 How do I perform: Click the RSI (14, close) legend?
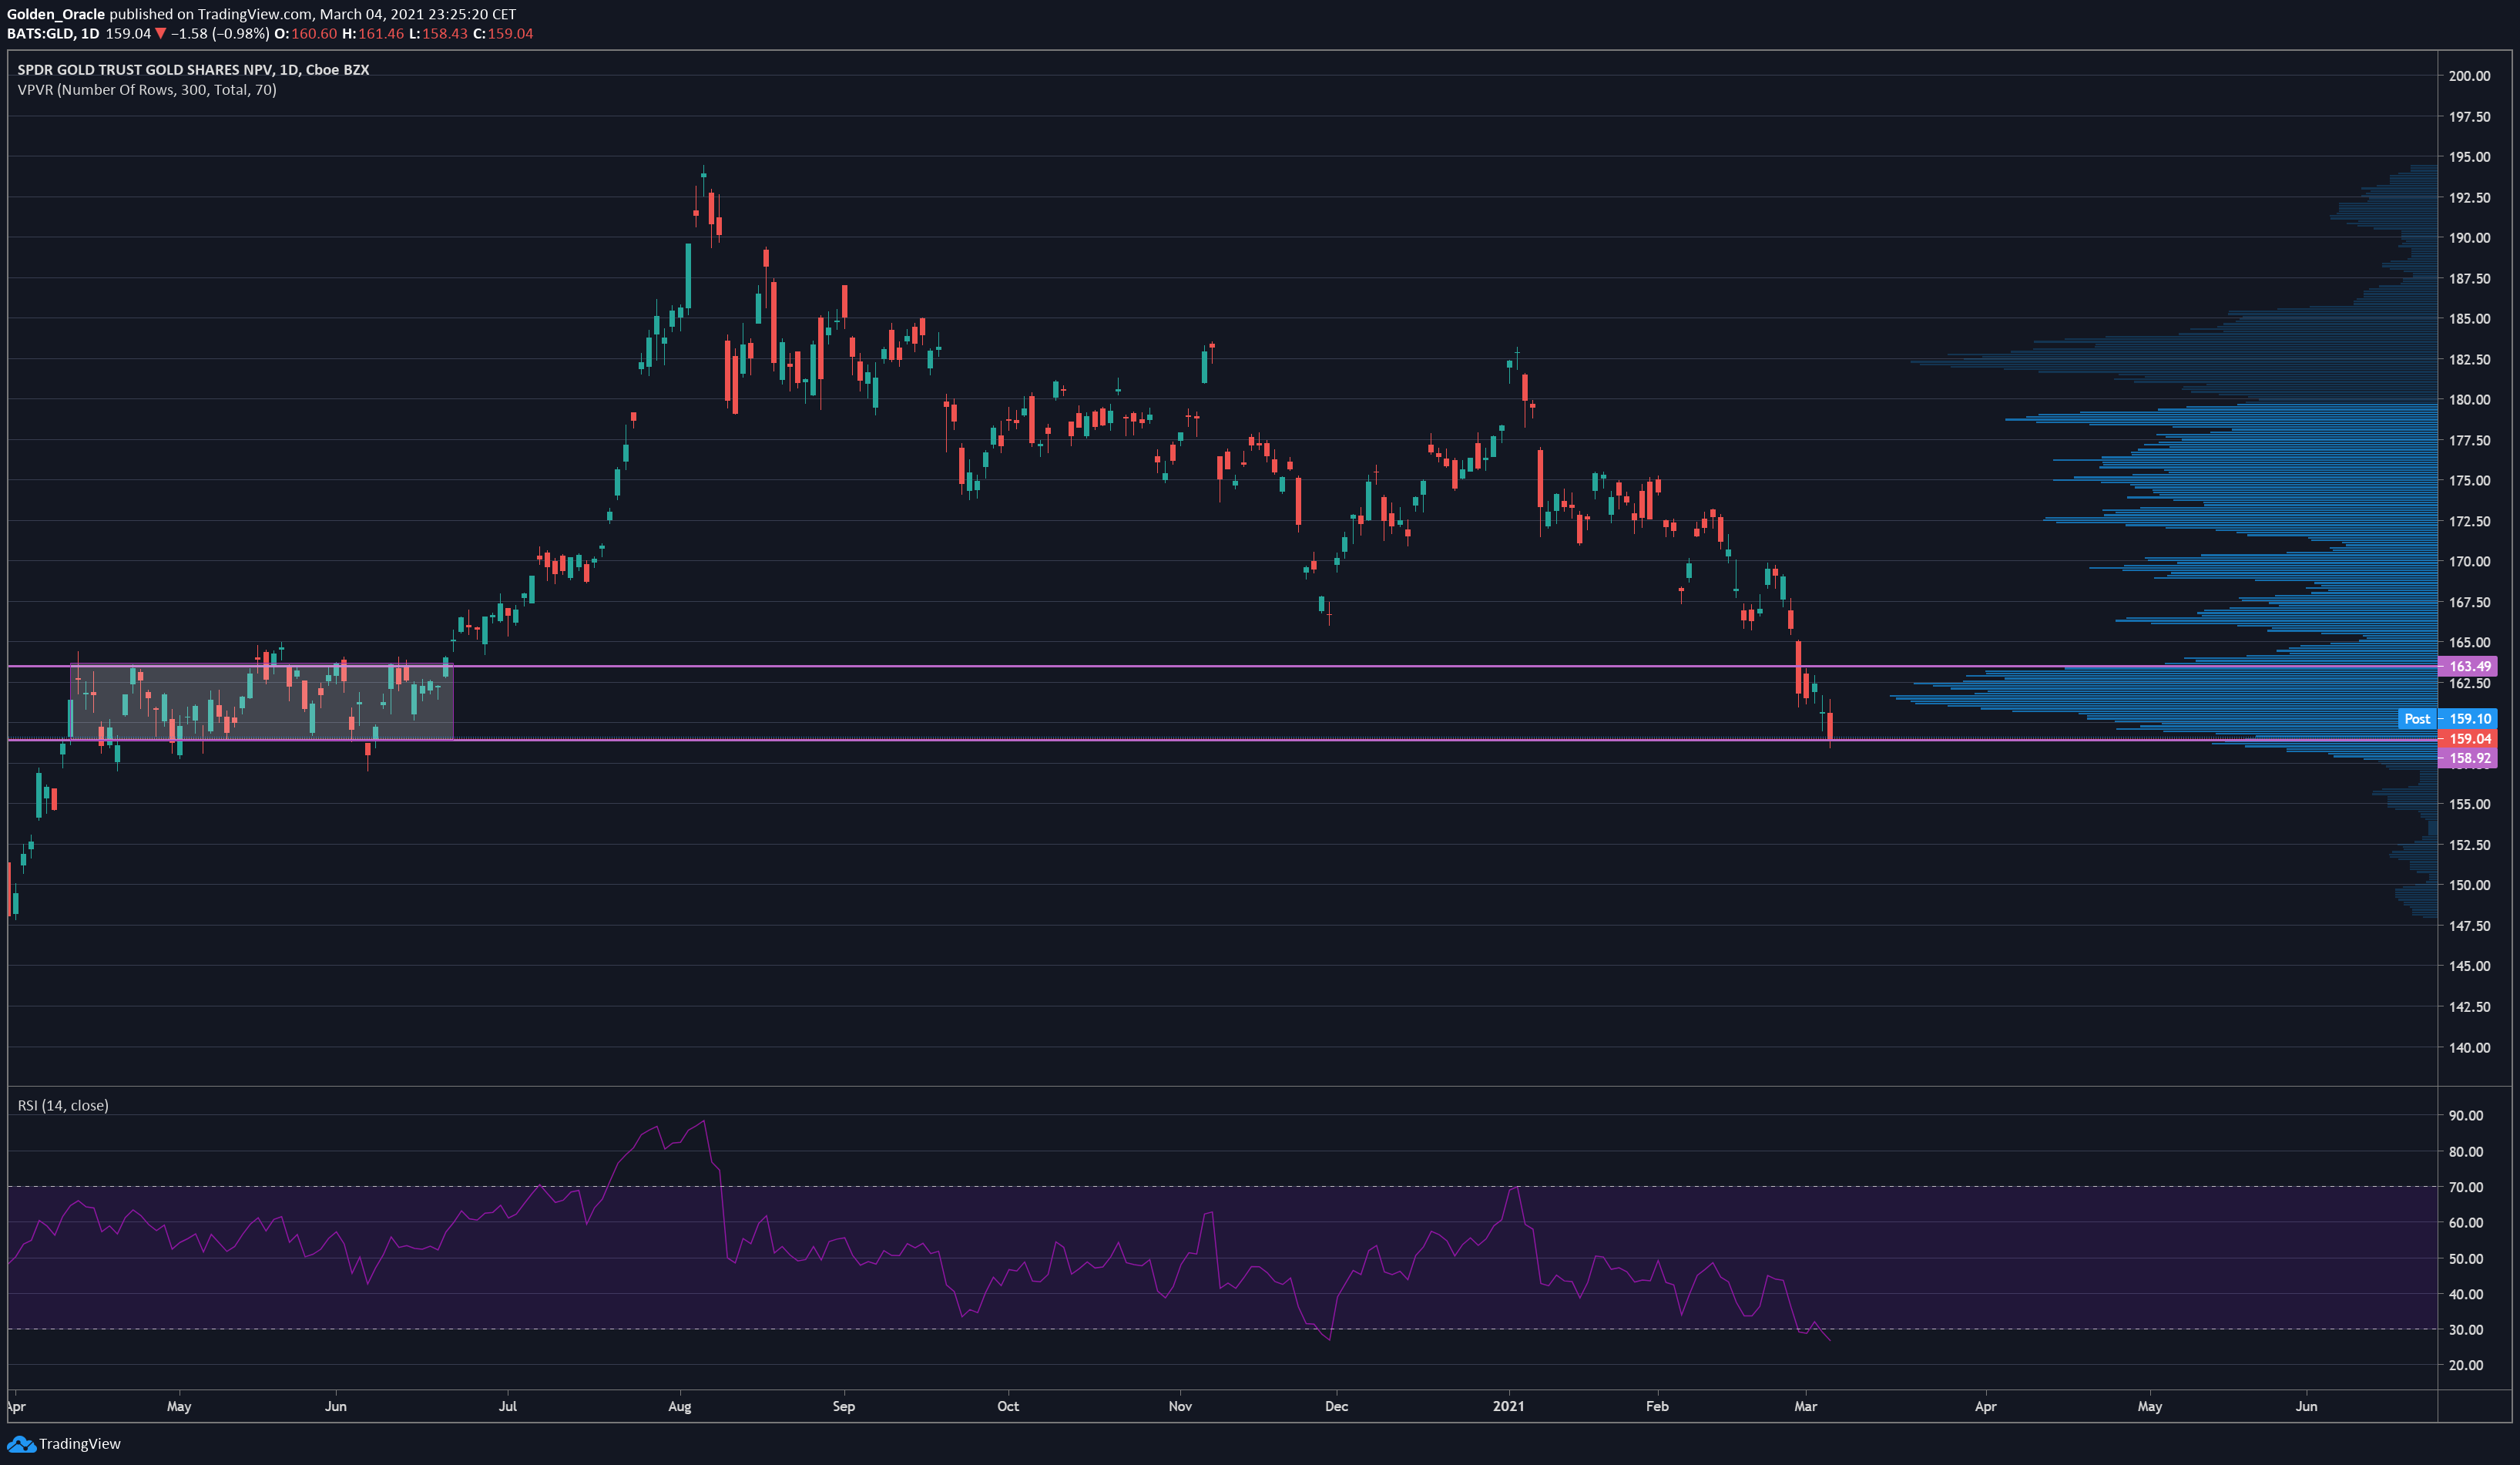(63, 1105)
